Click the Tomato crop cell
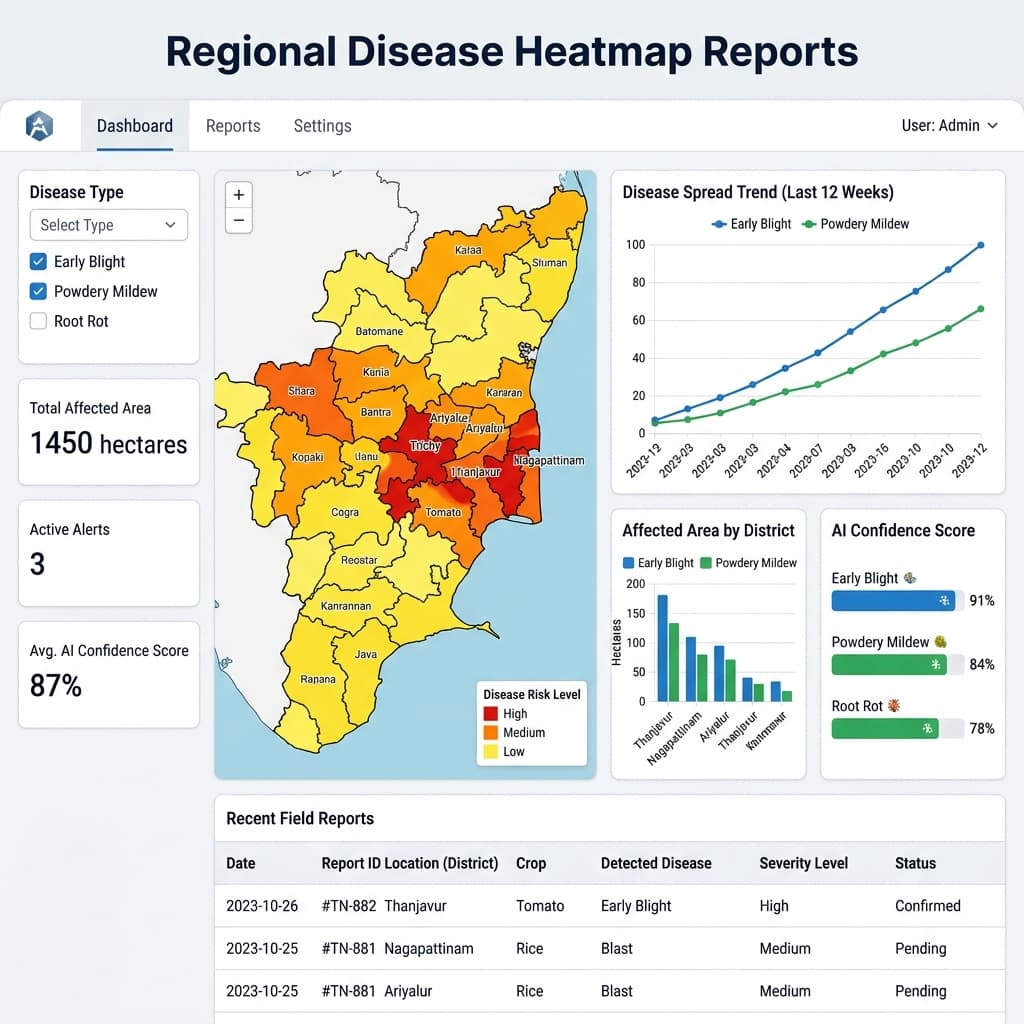1024x1024 pixels. [x=540, y=906]
